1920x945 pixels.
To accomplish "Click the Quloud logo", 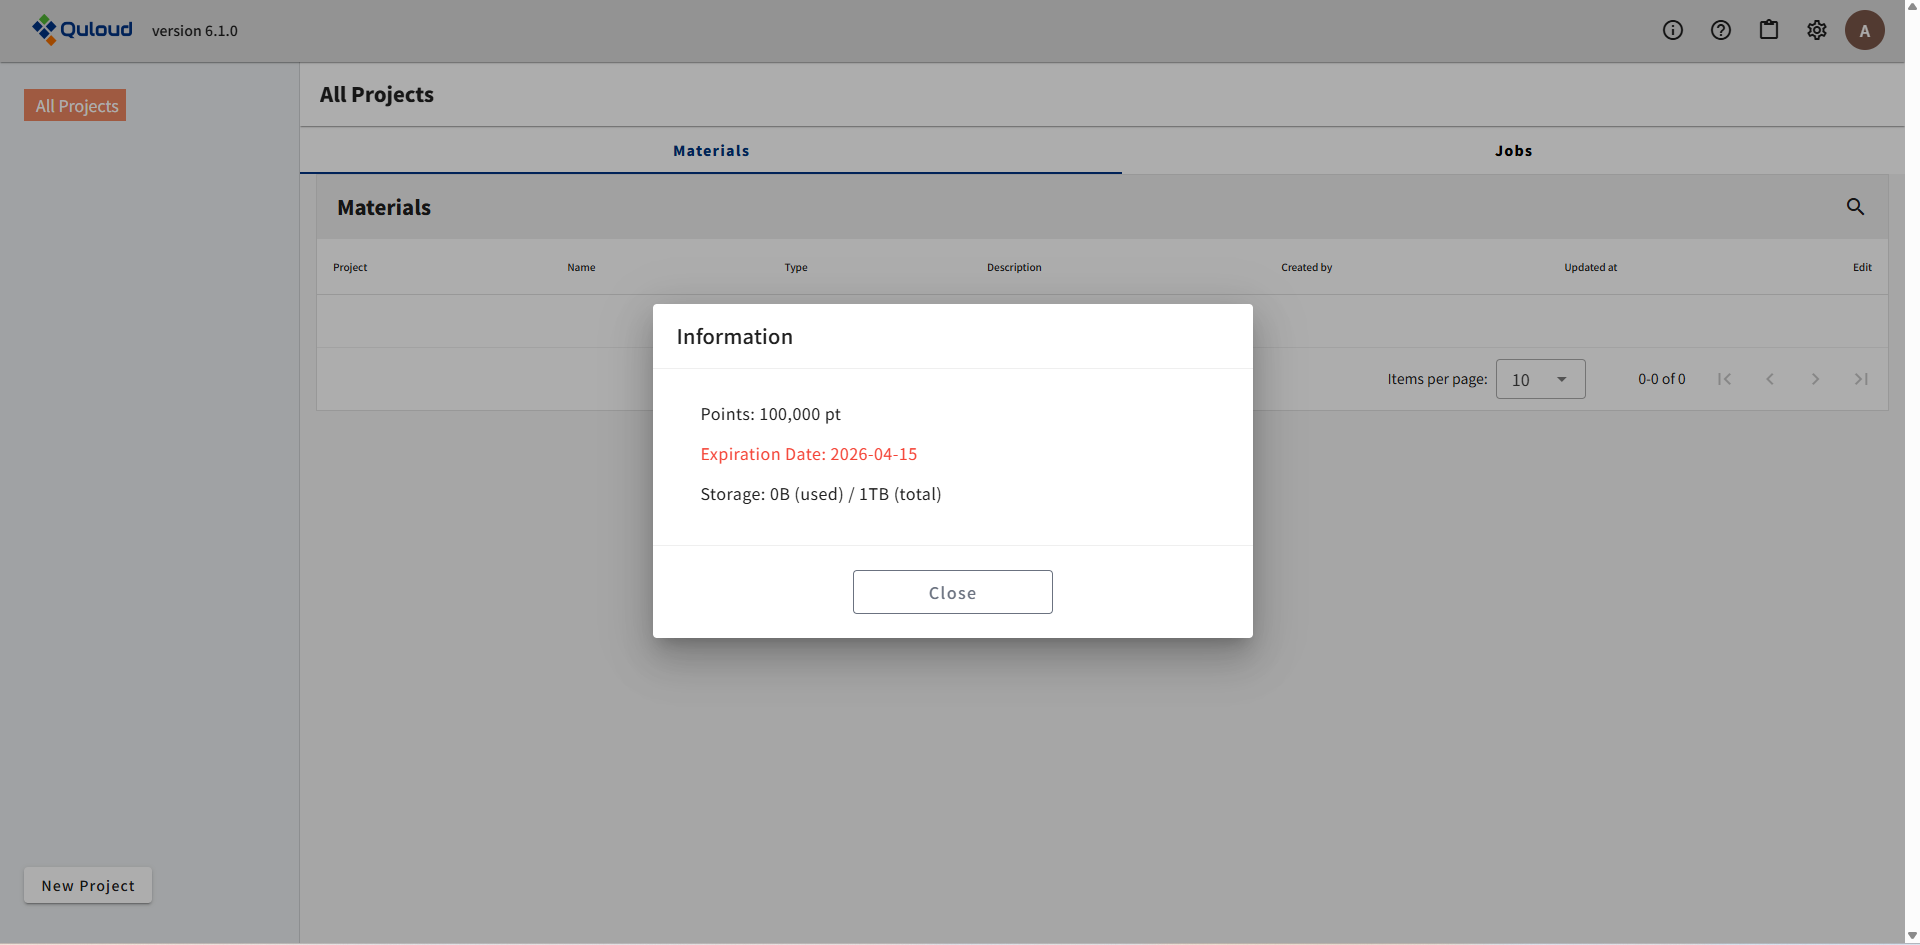I will [x=82, y=30].
